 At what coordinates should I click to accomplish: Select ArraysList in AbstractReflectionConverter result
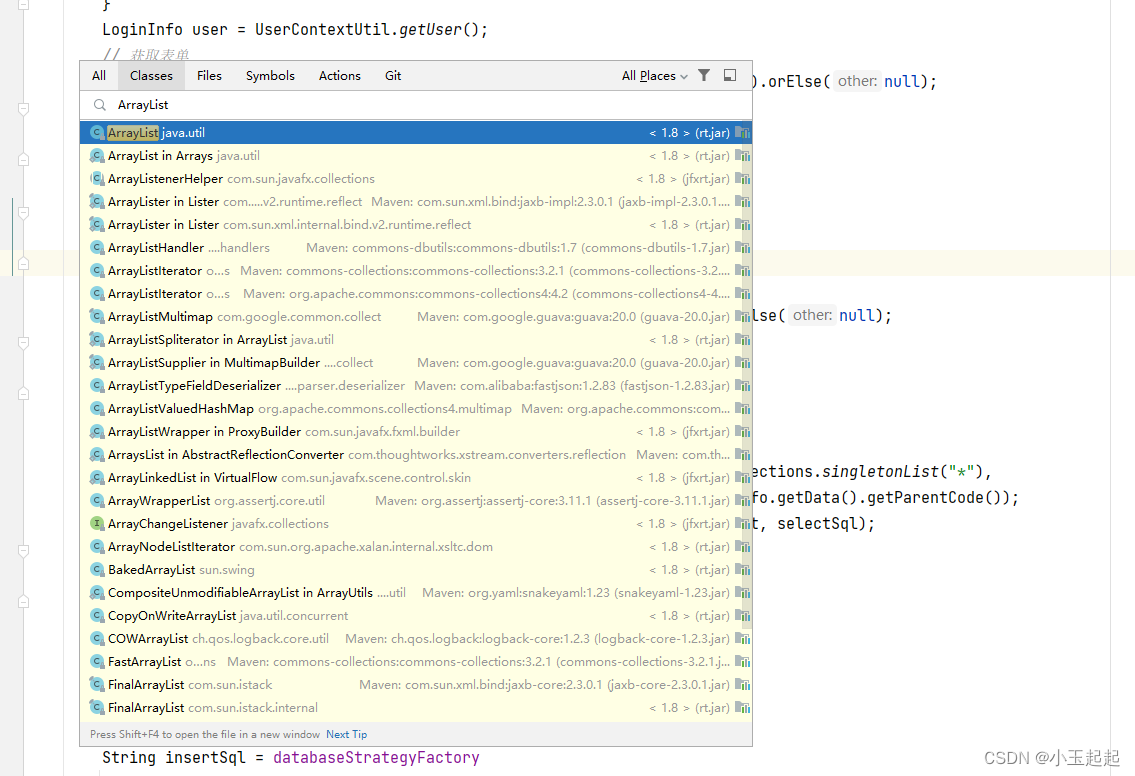click(x=416, y=455)
